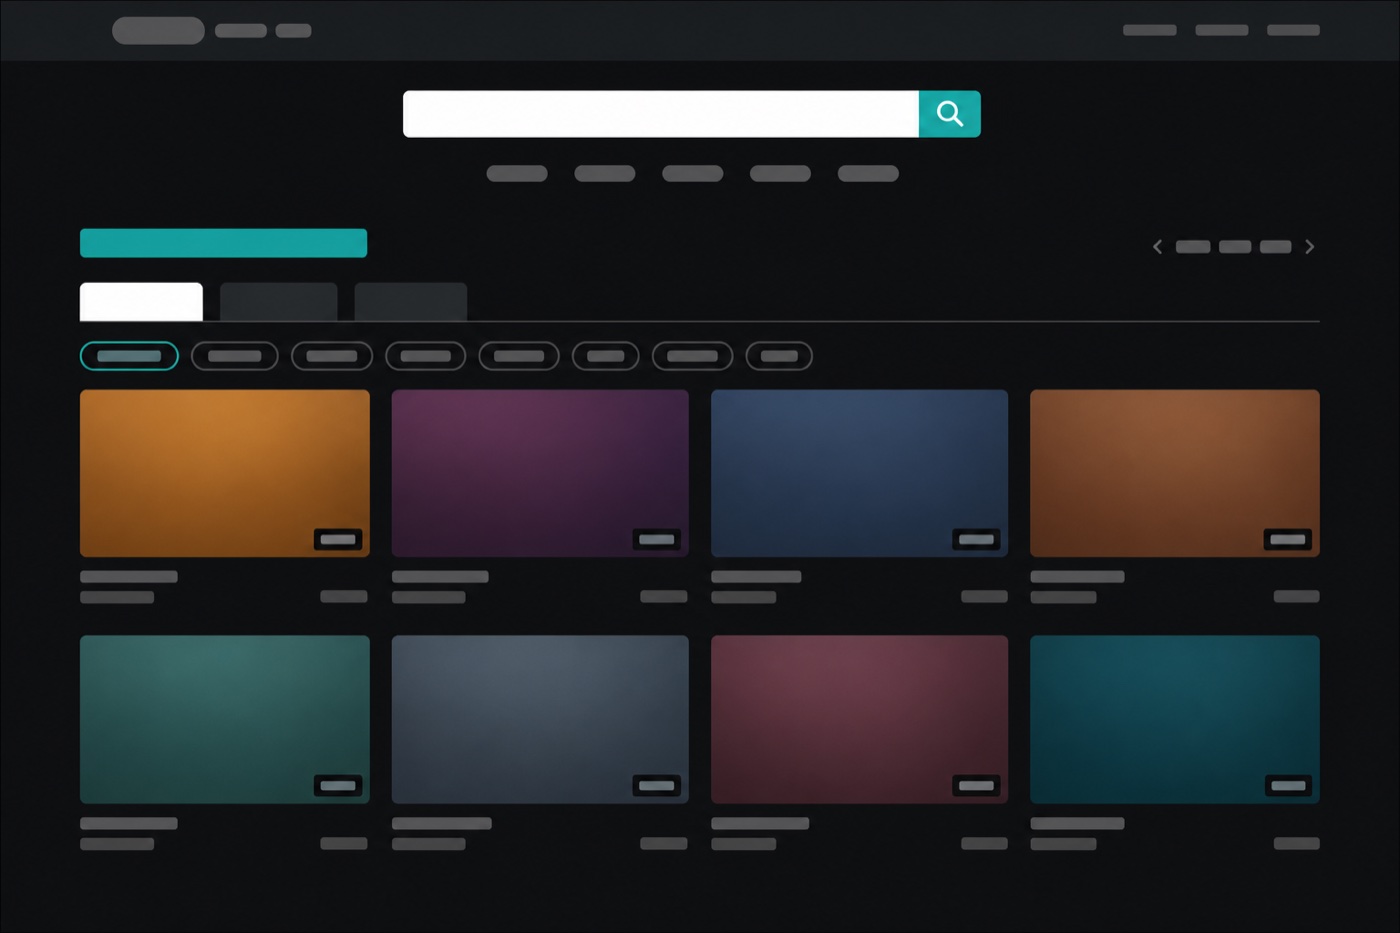Open the green-teal thumbnail card
This screenshot has width=1400, height=933.
225,719
